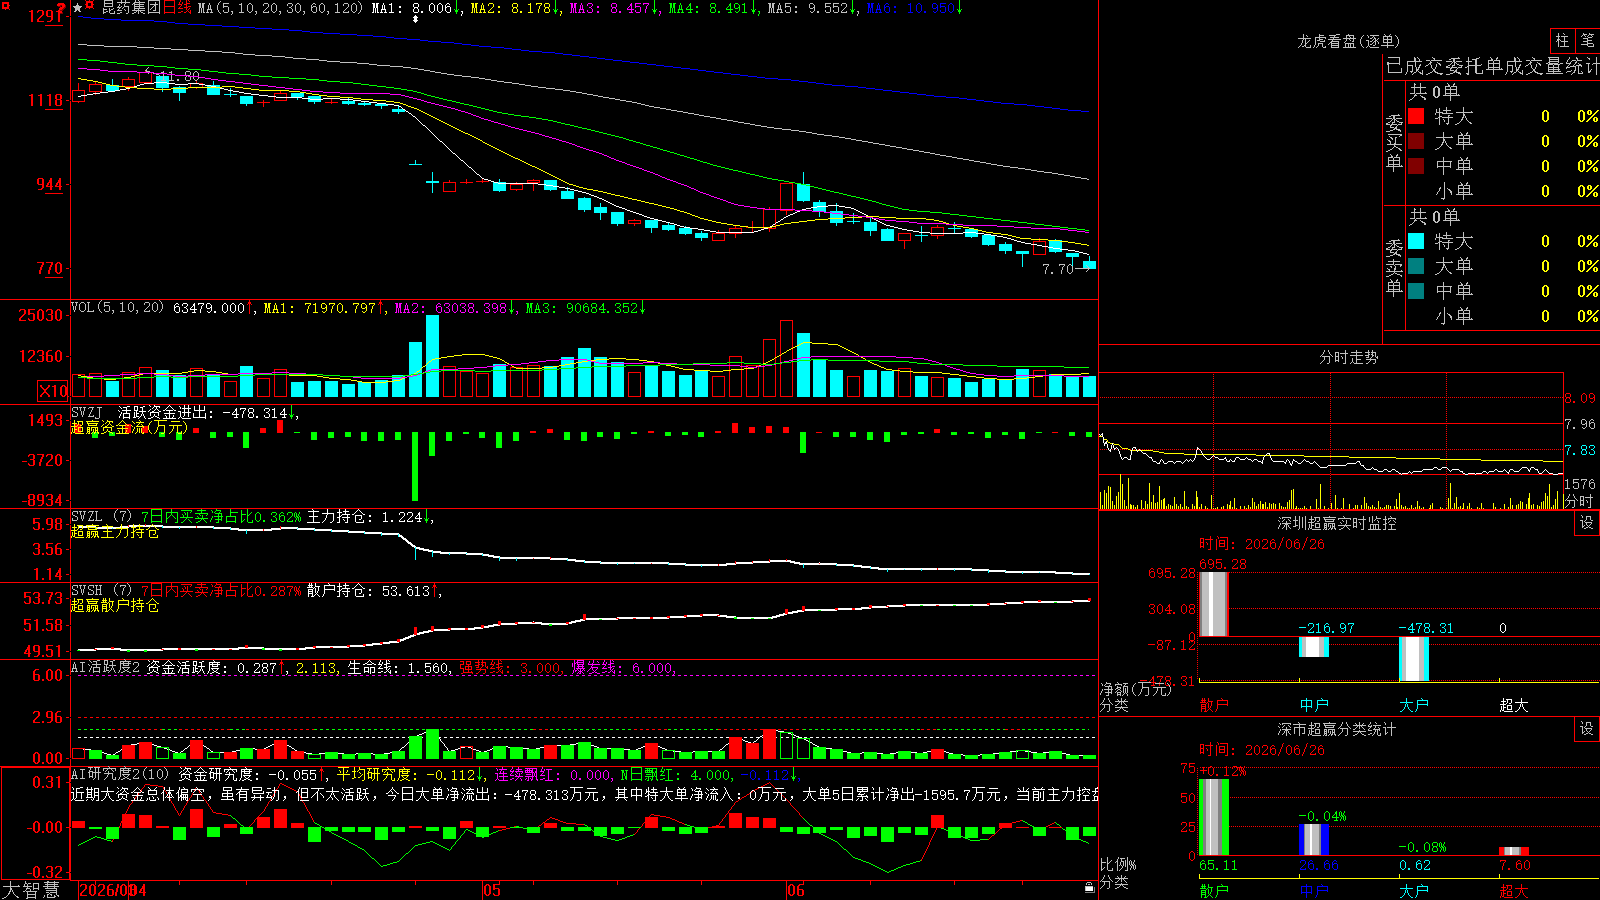
Task: Switch order view to 柱 bar mode
Action: pyautogui.click(x=1562, y=41)
